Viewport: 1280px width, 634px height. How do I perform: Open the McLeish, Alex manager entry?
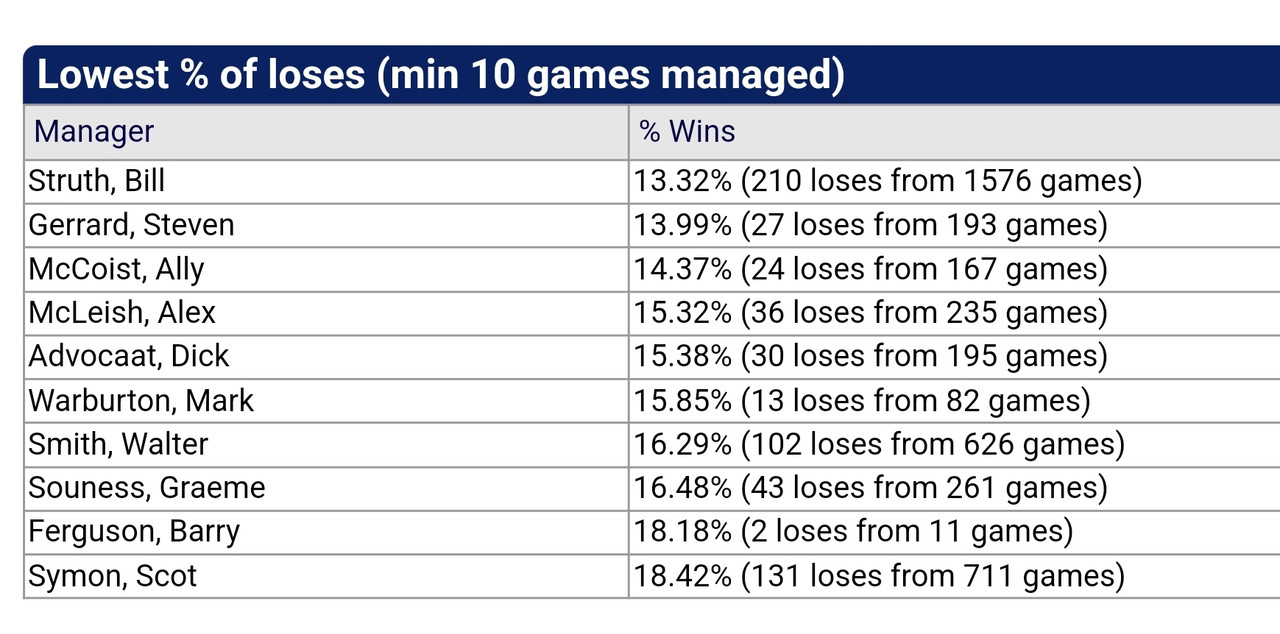[x=122, y=313]
